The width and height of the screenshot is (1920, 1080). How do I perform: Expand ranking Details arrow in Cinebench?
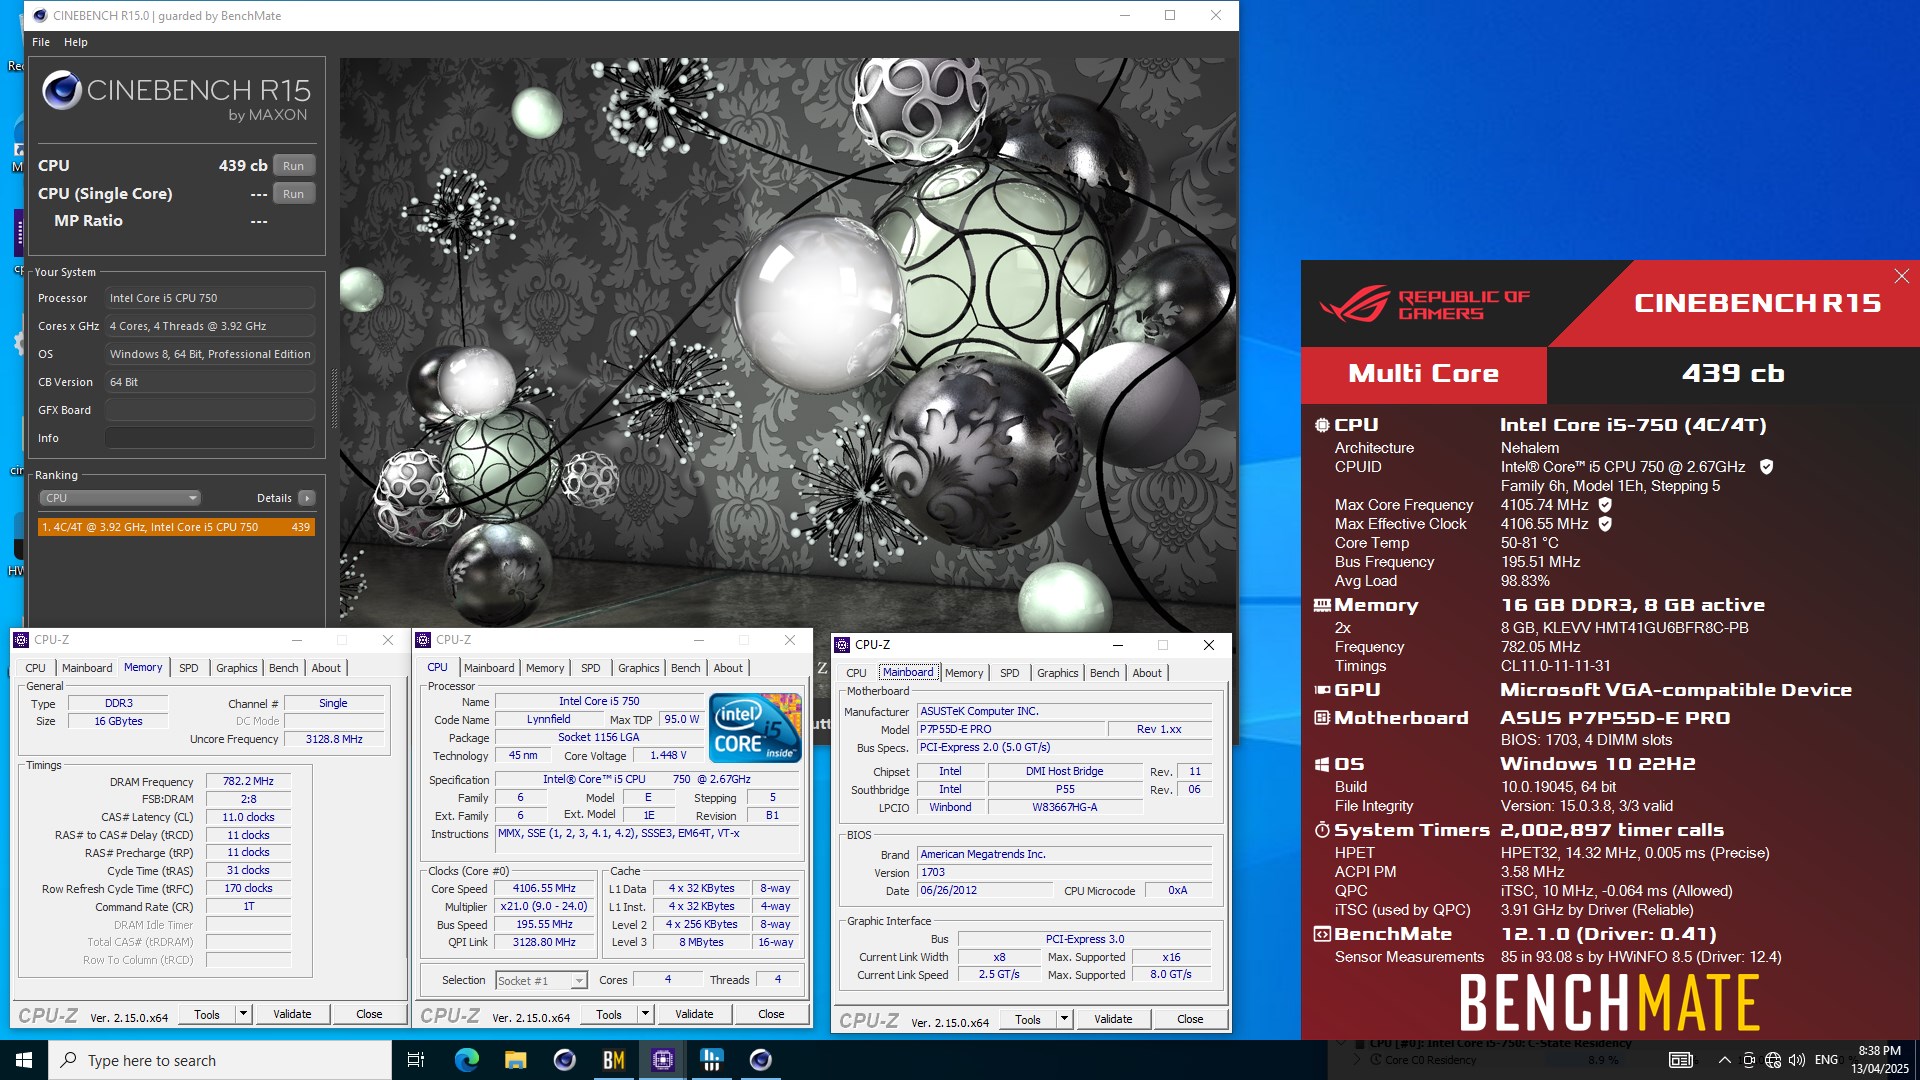pos(307,498)
